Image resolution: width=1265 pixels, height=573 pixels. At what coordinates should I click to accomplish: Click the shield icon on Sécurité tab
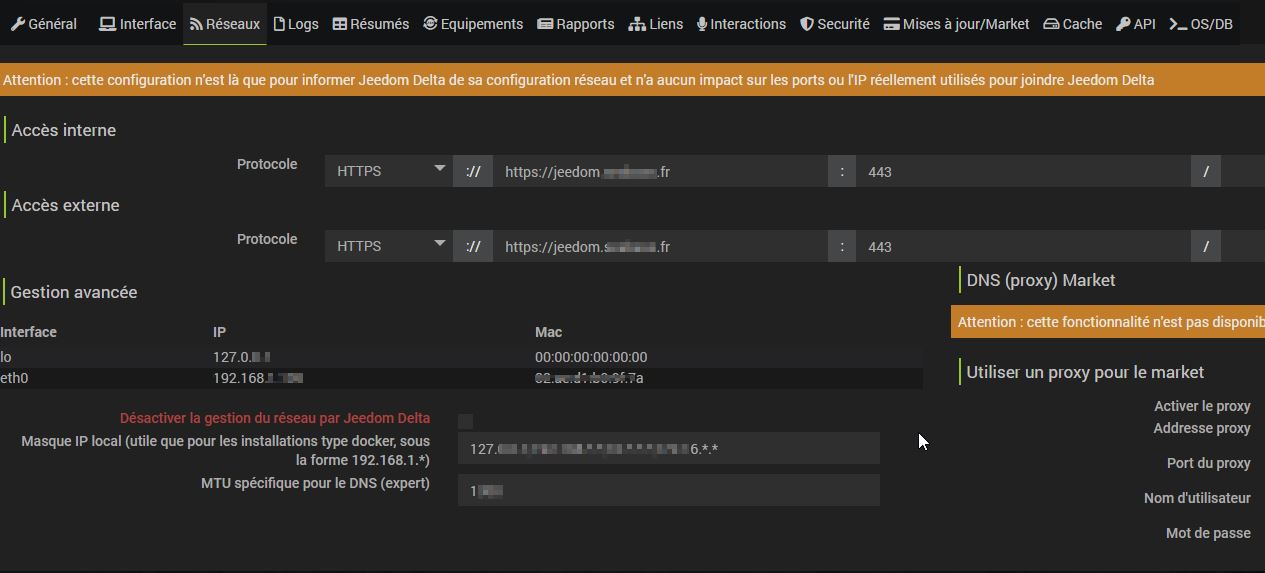pyautogui.click(x=806, y=24)
